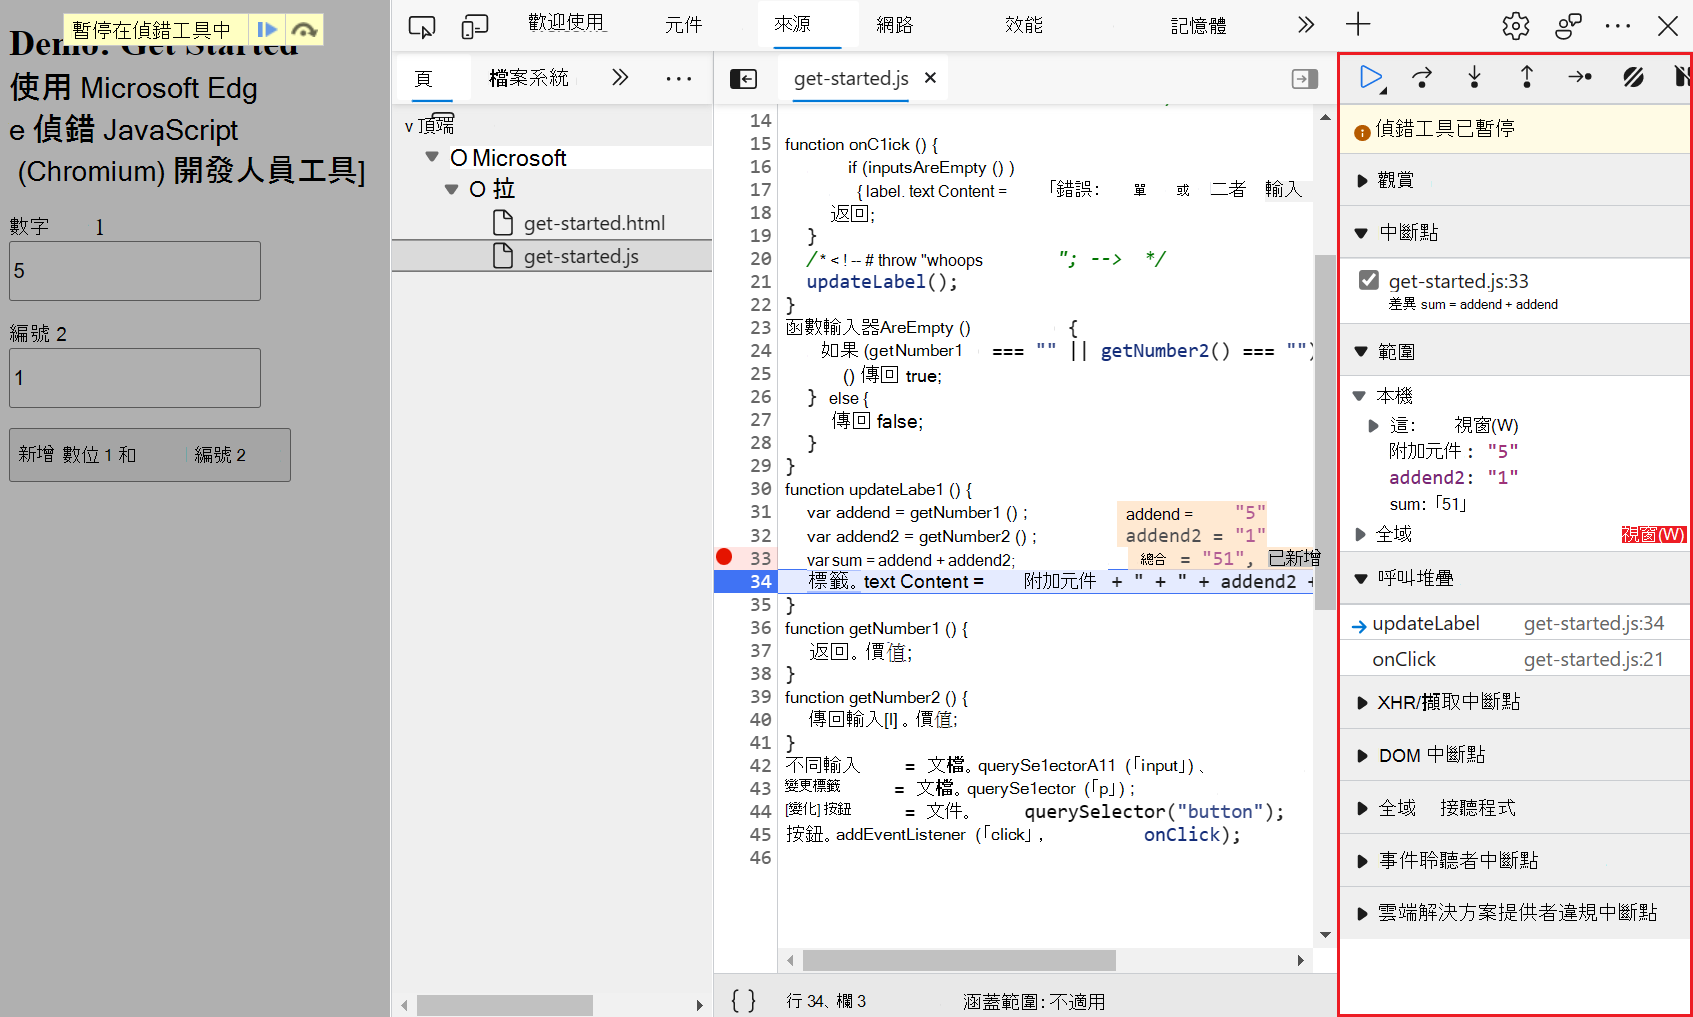
Task: Select the 檔案系統 filesystem tab
Action: point(528,78)
